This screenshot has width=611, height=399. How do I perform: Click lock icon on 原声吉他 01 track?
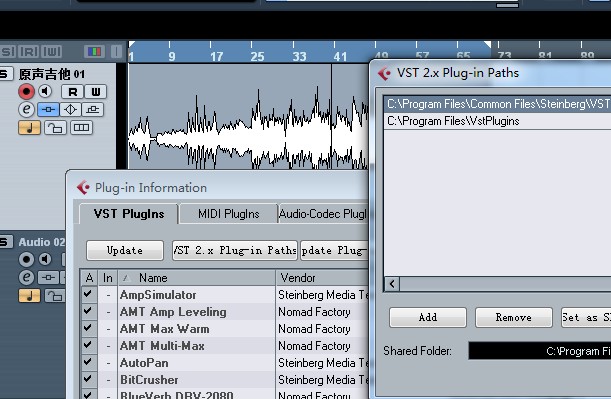(55, 128)
